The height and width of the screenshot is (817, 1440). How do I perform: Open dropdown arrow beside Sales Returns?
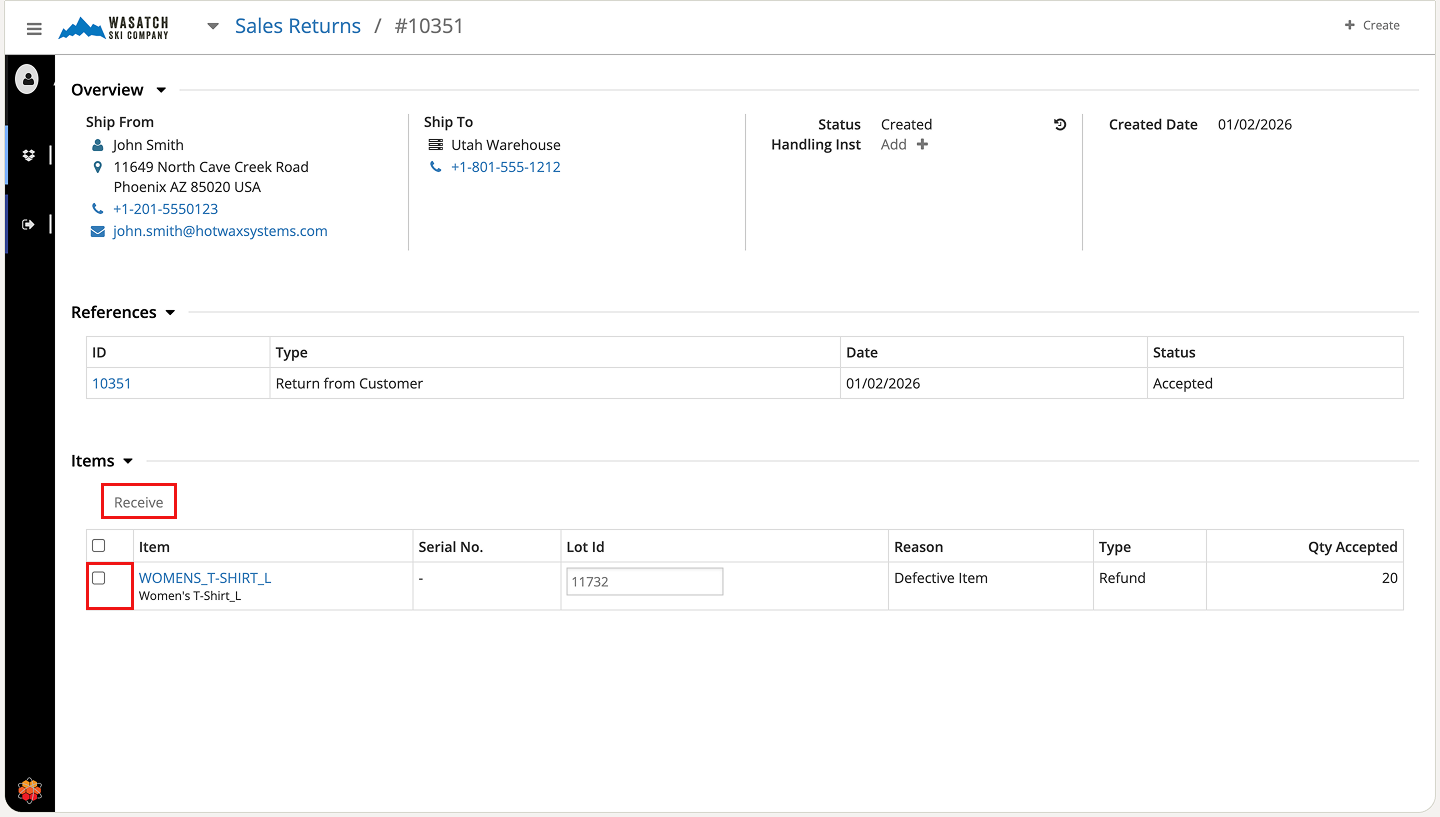pos(212,27)
